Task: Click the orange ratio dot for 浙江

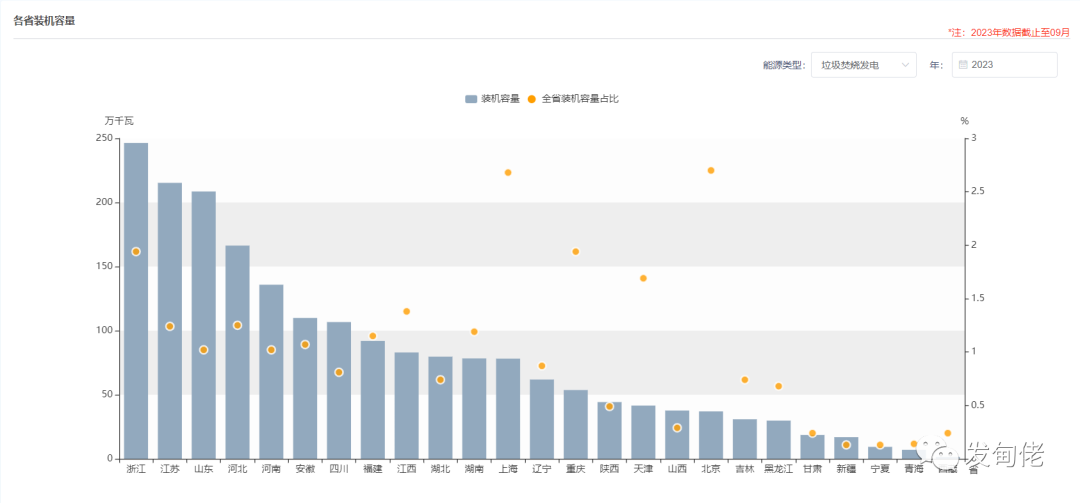Action: 136,252
